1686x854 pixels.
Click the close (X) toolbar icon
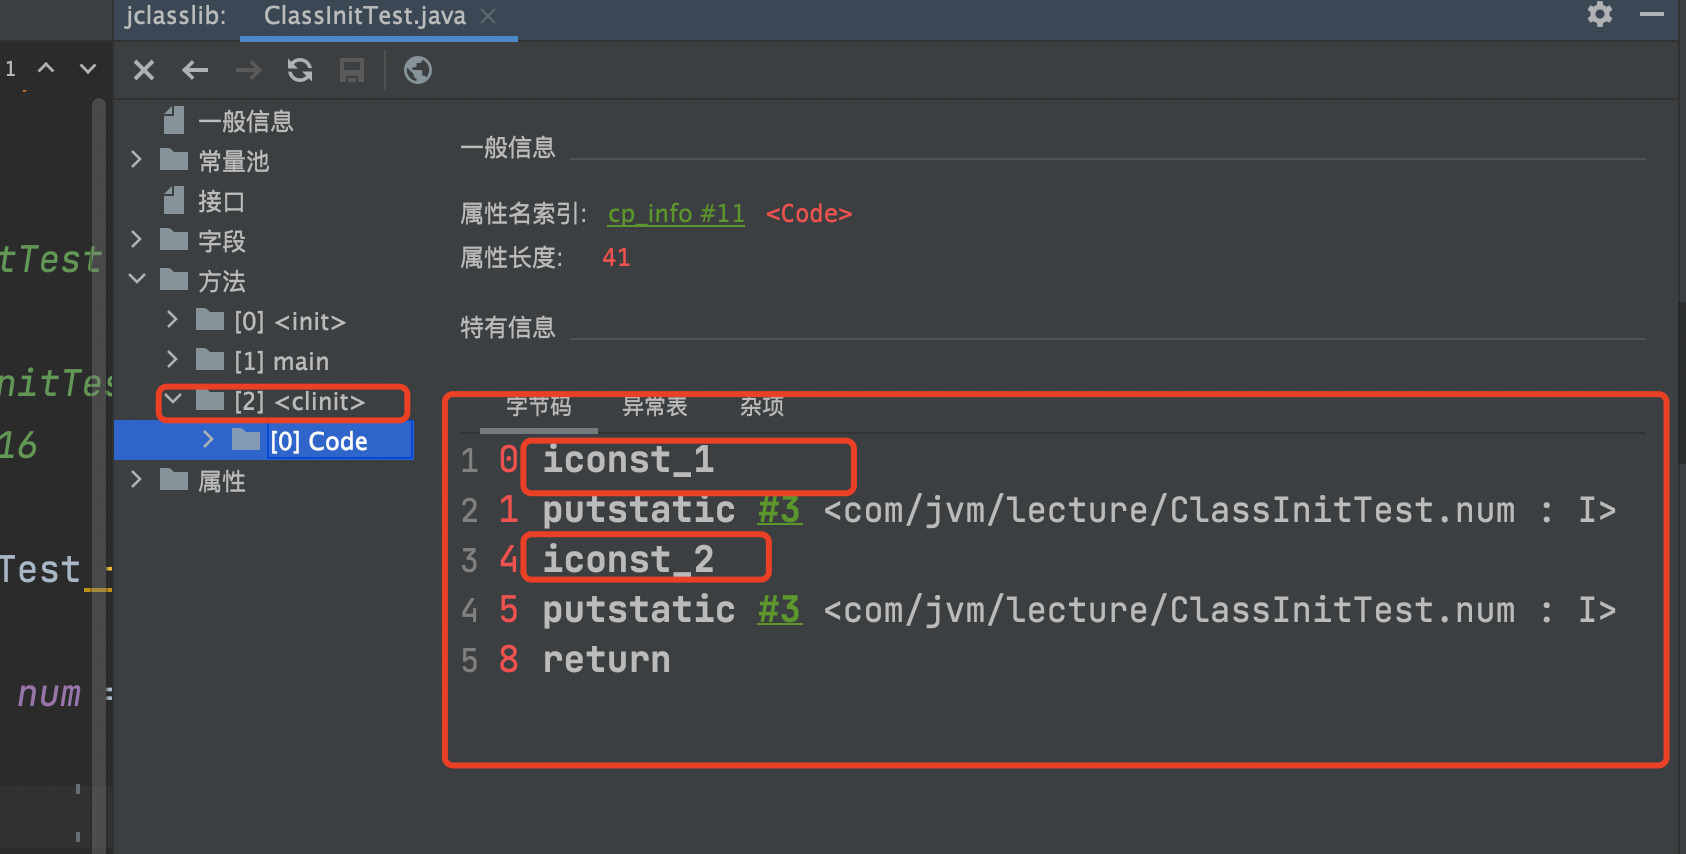(144, 70)
